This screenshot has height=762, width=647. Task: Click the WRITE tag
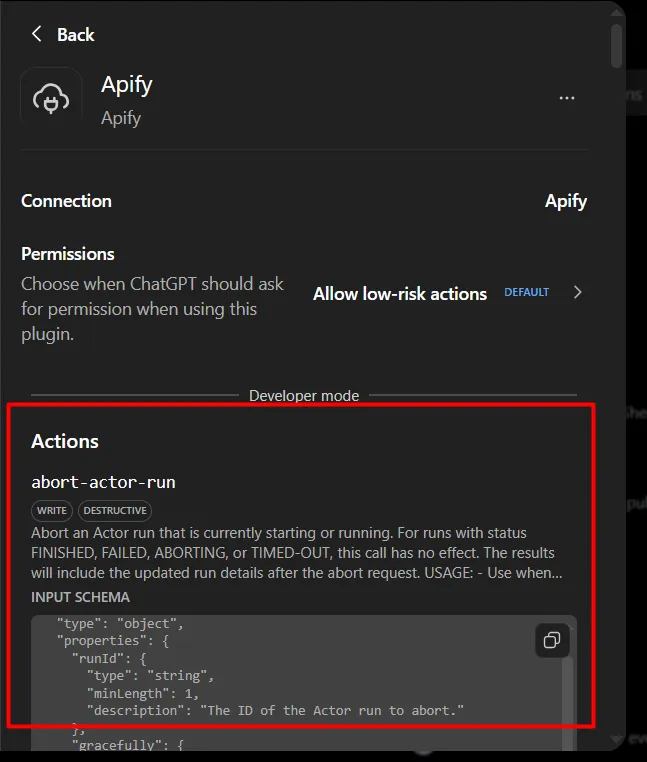tap(52, 511)
